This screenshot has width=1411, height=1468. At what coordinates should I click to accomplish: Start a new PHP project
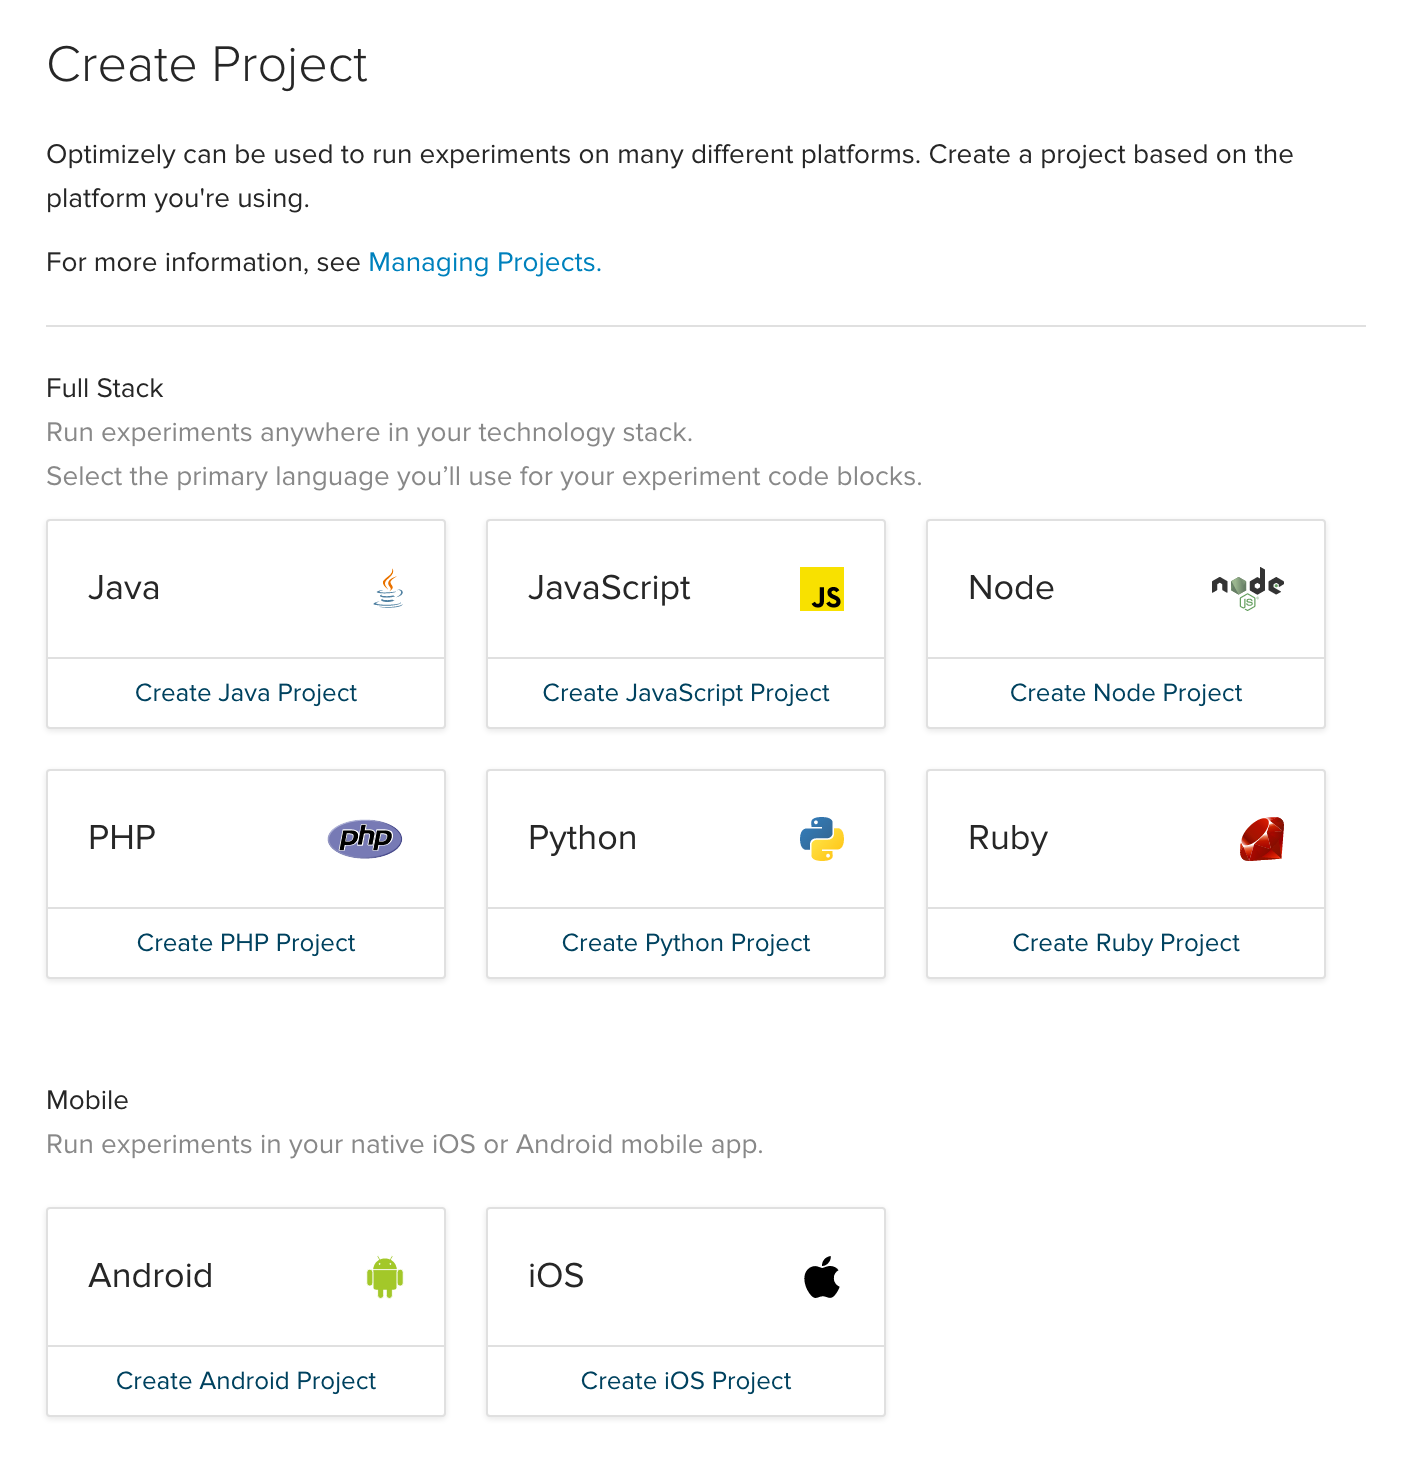tap(246, 943)
